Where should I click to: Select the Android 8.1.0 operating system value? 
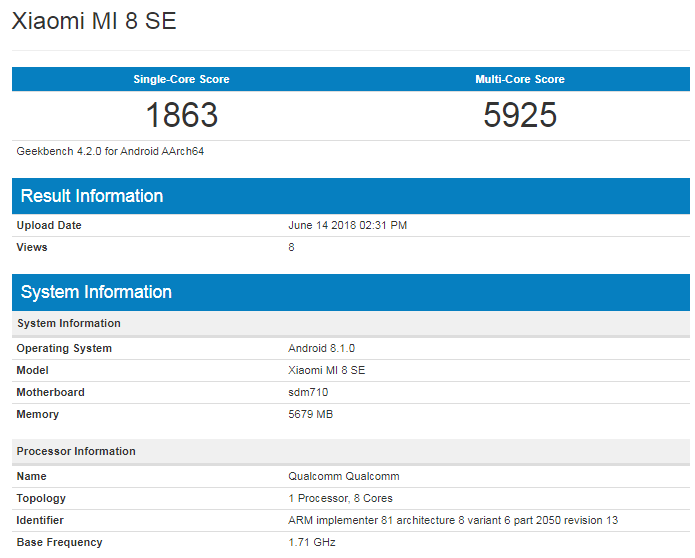[x=321, y=348]
